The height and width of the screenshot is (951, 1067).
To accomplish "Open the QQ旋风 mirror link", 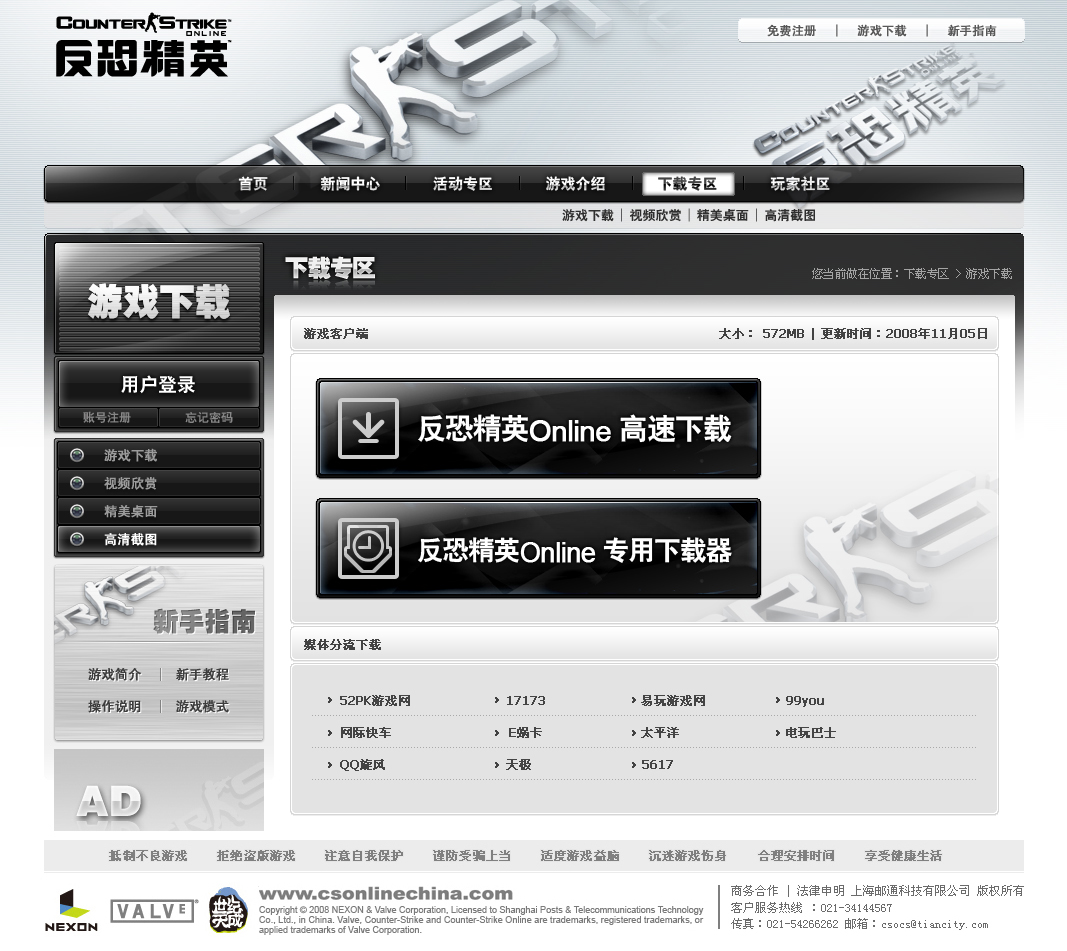I will tap(362, 765).
